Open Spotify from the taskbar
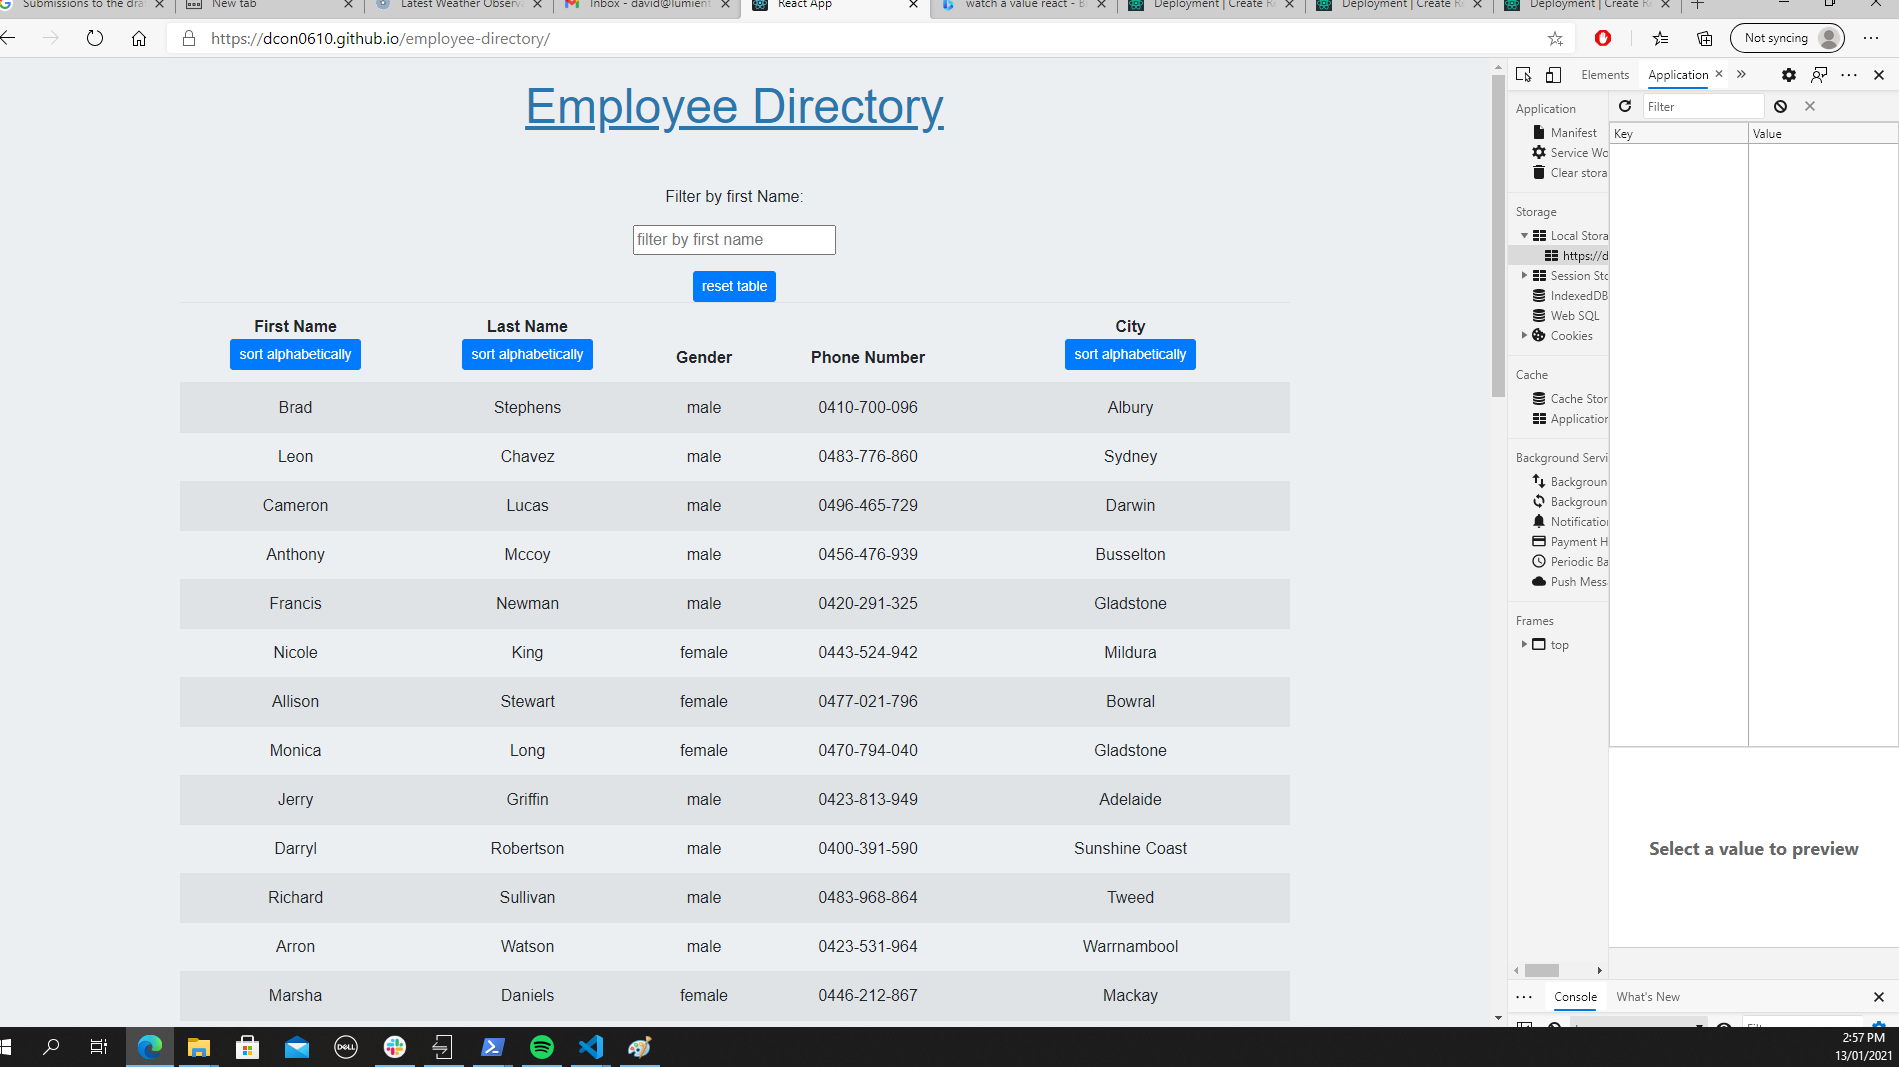1899x1067 pixels. point(541,1047)
